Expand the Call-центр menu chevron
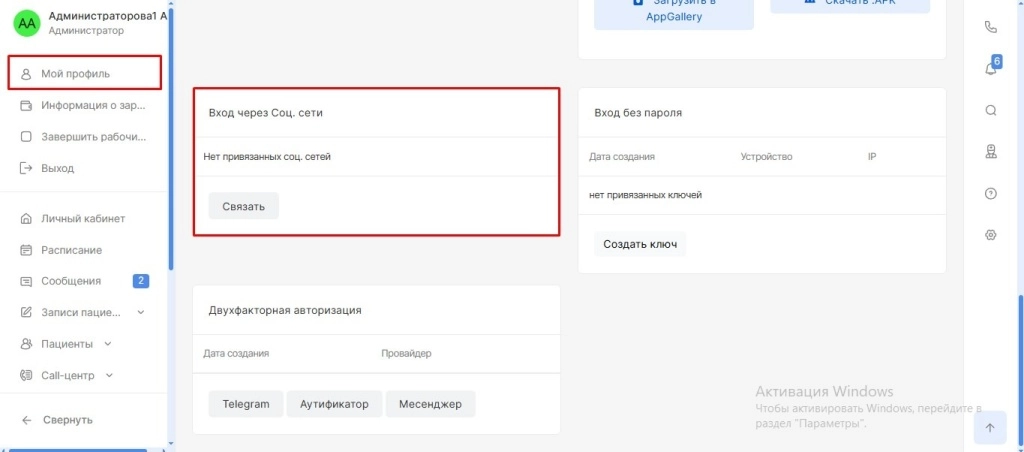1024x452 pixels. point(109,376)
